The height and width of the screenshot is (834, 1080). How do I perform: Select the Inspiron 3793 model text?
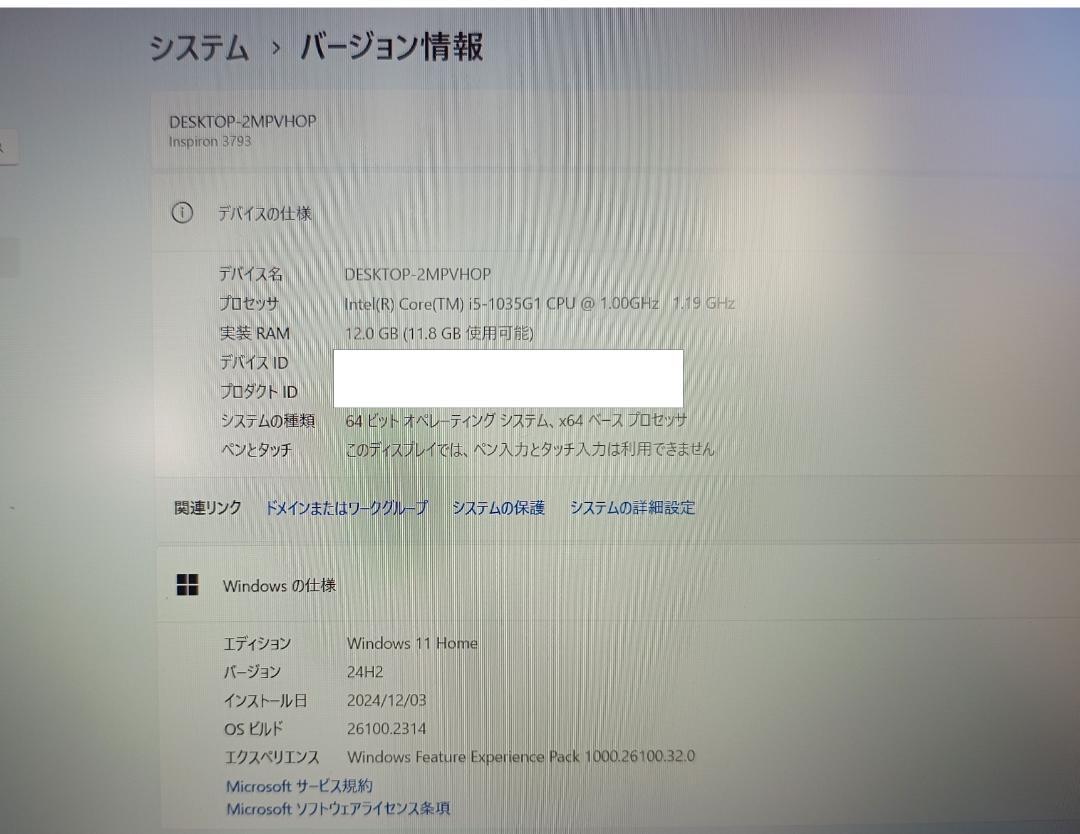210,142
